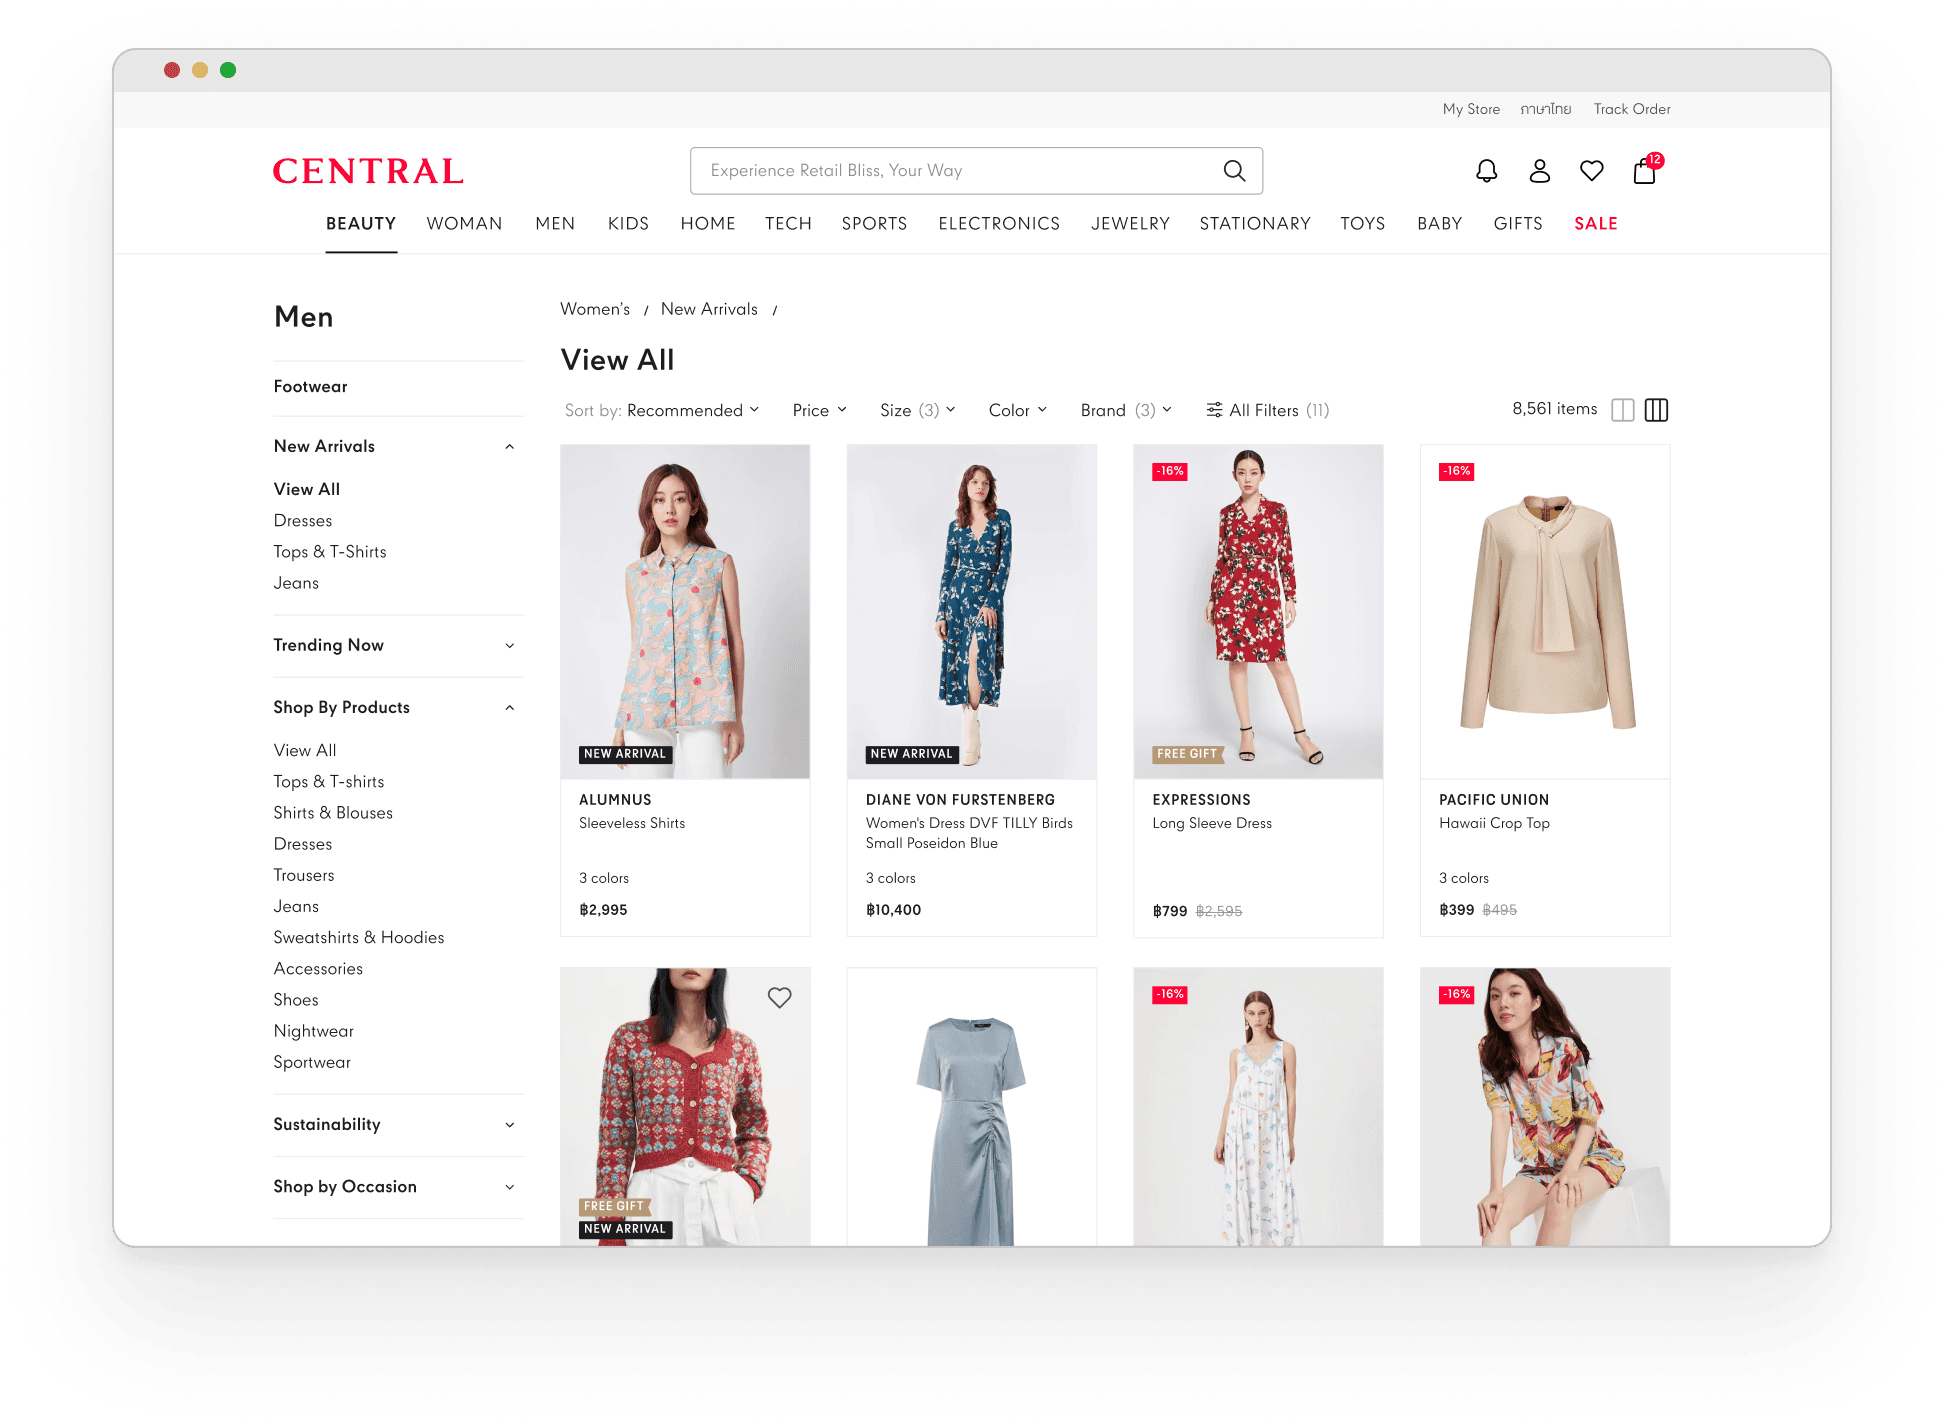1944x1424 pixels.
Task: Collapse the New Arrivals sidebar section
Action: click(510, 447)
